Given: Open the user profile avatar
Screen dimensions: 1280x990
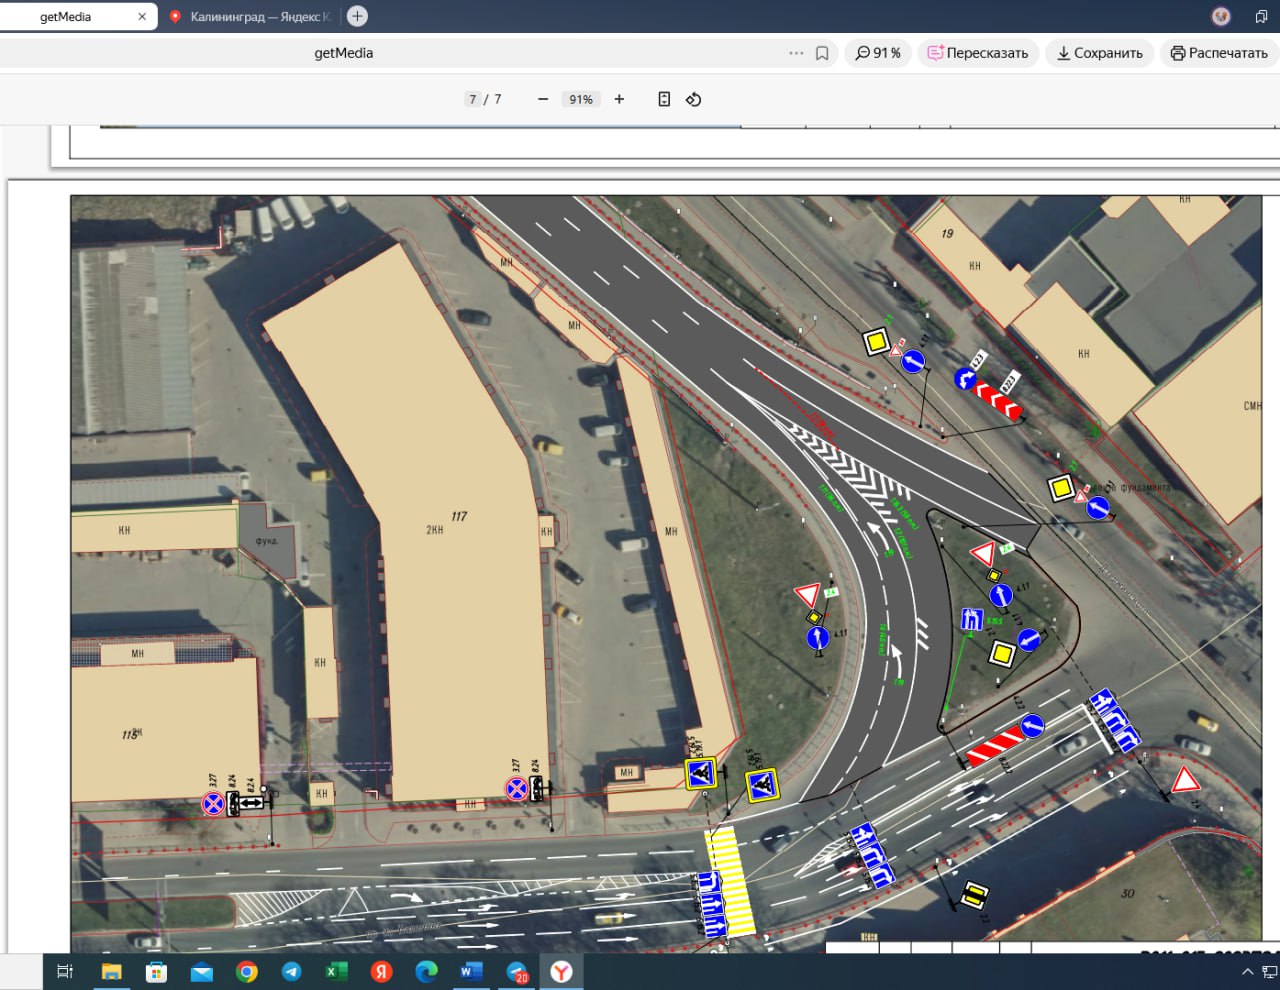Looking at the screenshot, I should 1220,16.
